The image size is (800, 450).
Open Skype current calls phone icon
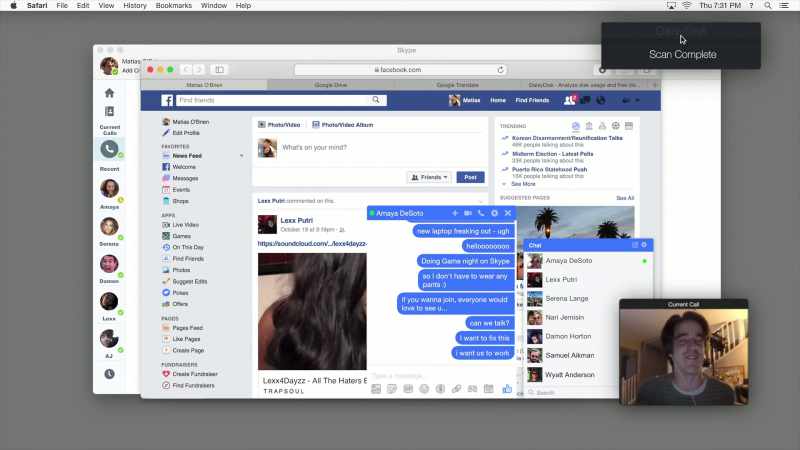point(109,149)
